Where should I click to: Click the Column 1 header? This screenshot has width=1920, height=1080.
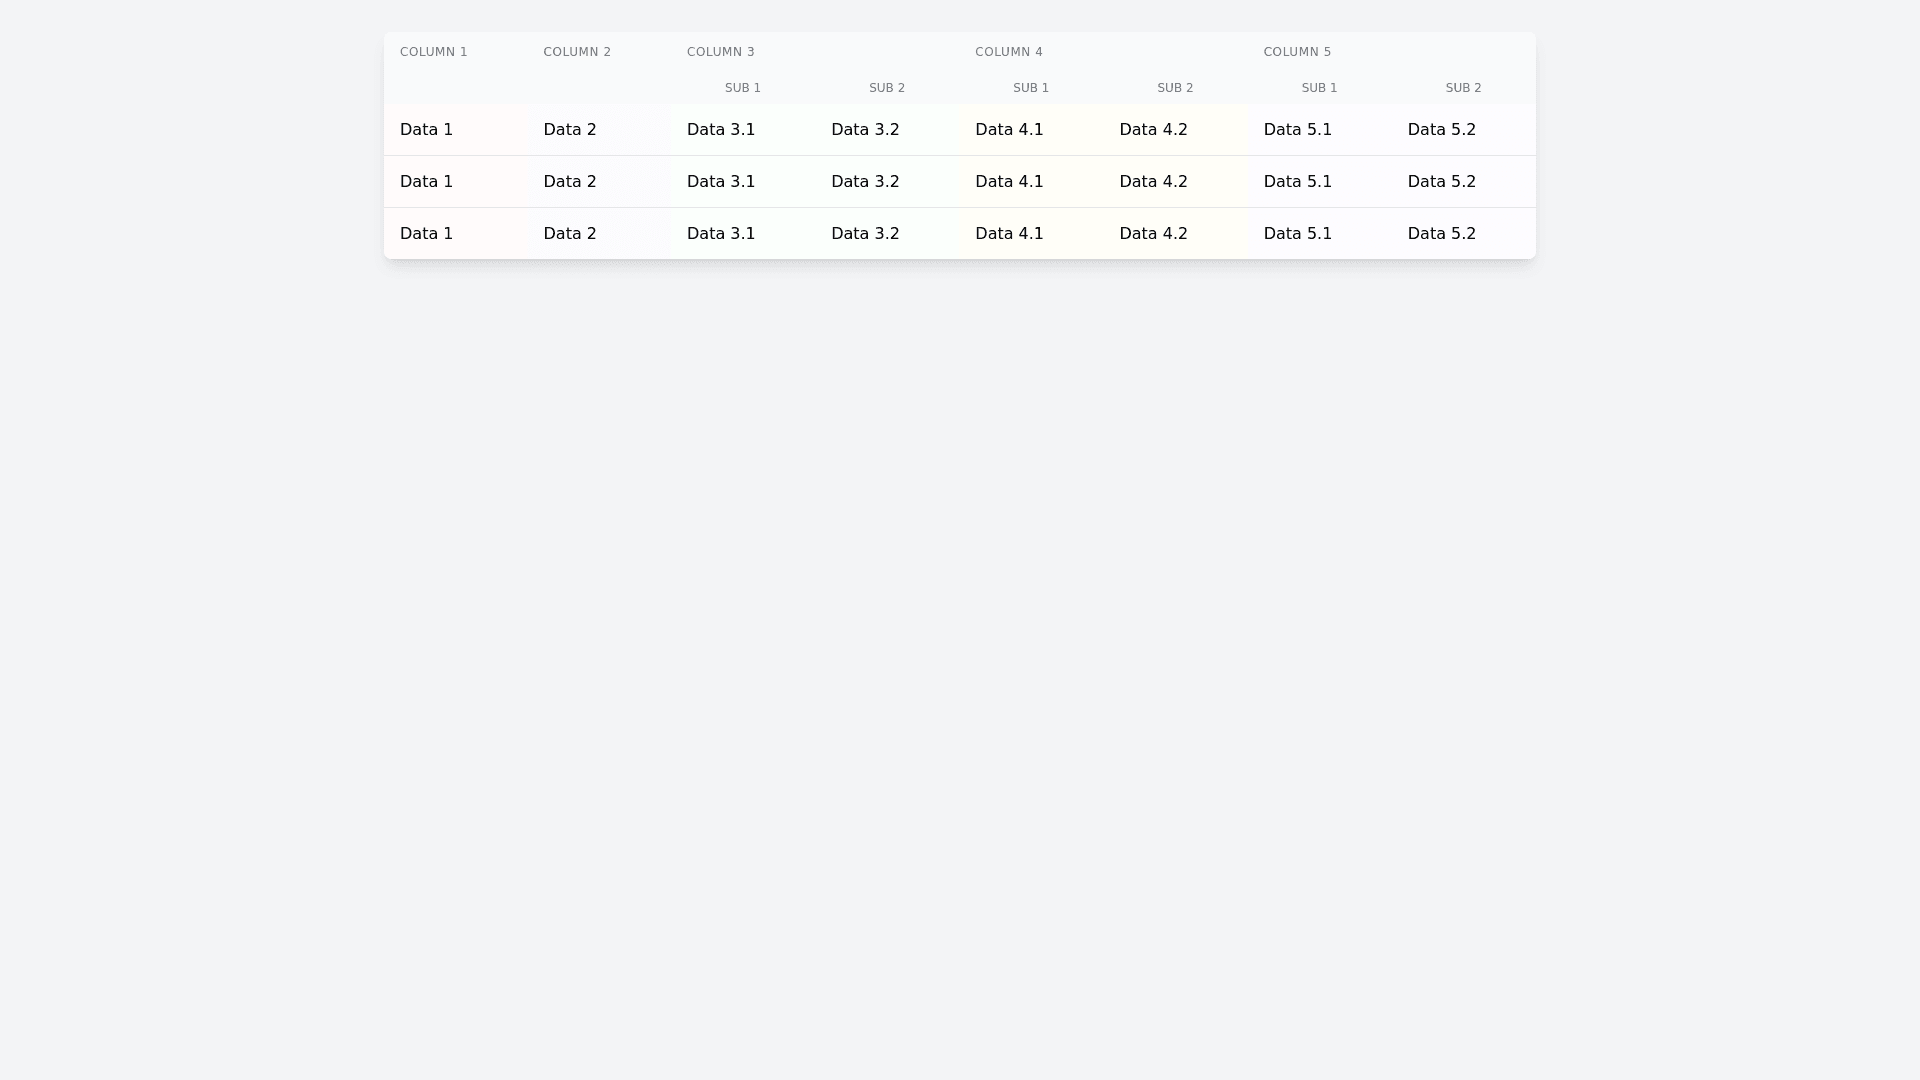coord(434,52)
